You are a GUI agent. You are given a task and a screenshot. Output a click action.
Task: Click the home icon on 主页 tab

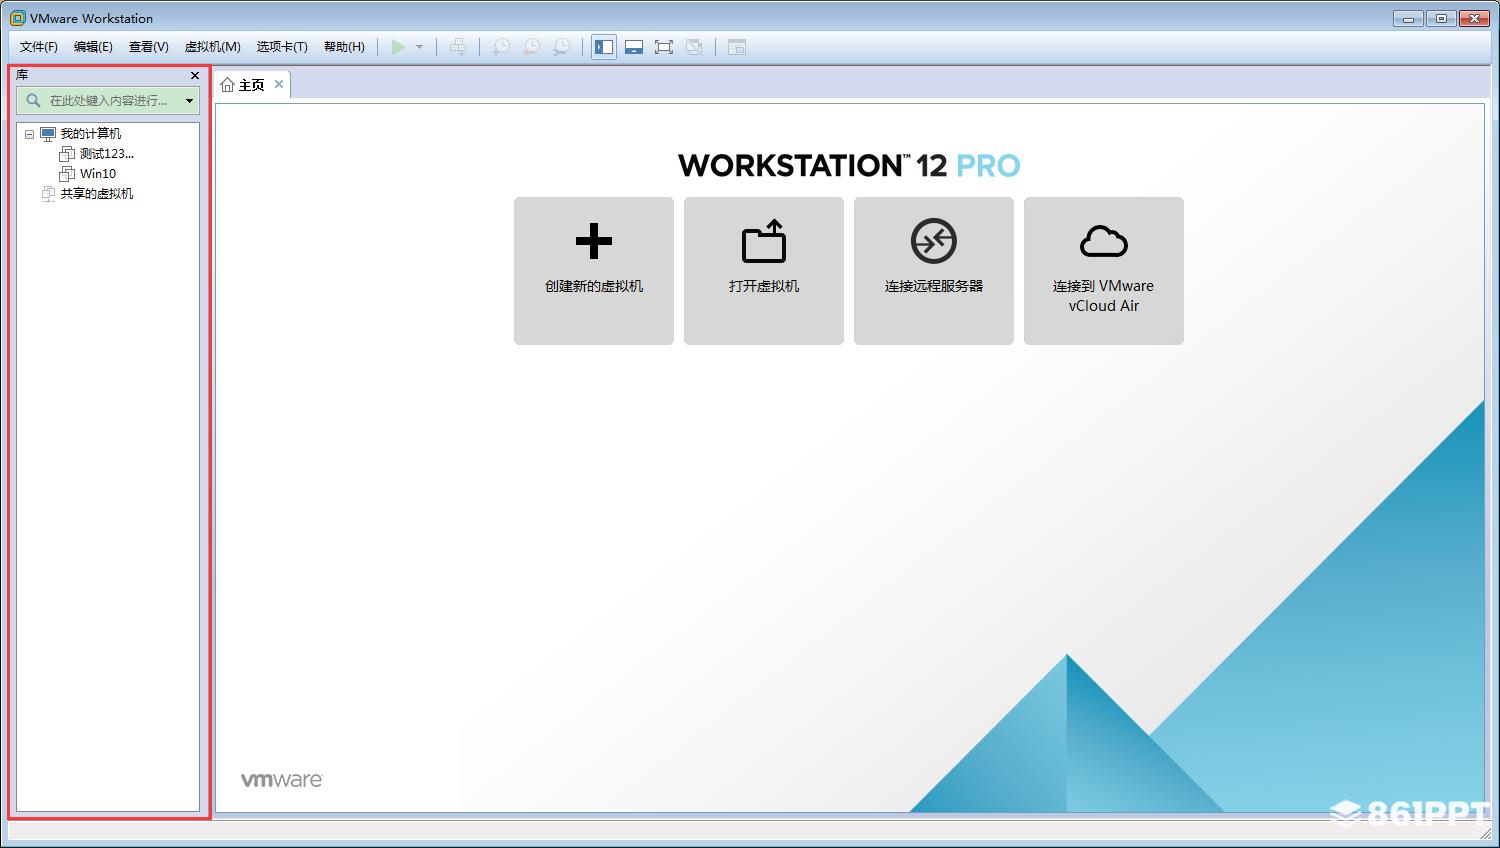coord(228,85)
